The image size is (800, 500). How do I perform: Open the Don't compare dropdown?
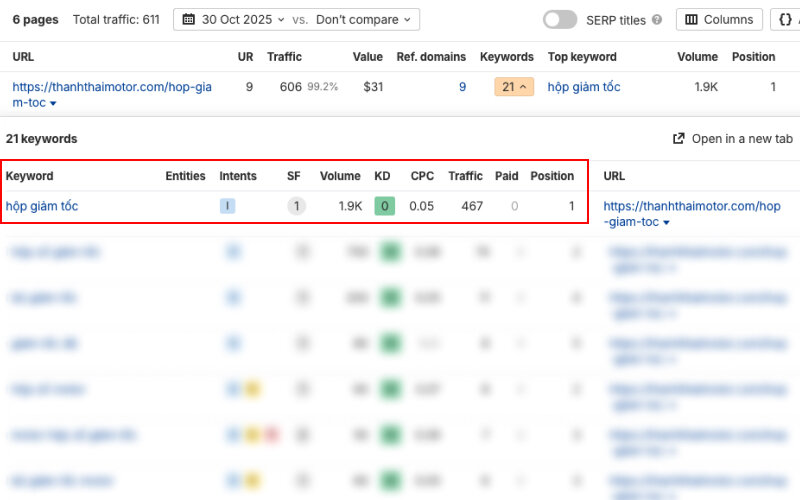[363, 20]
